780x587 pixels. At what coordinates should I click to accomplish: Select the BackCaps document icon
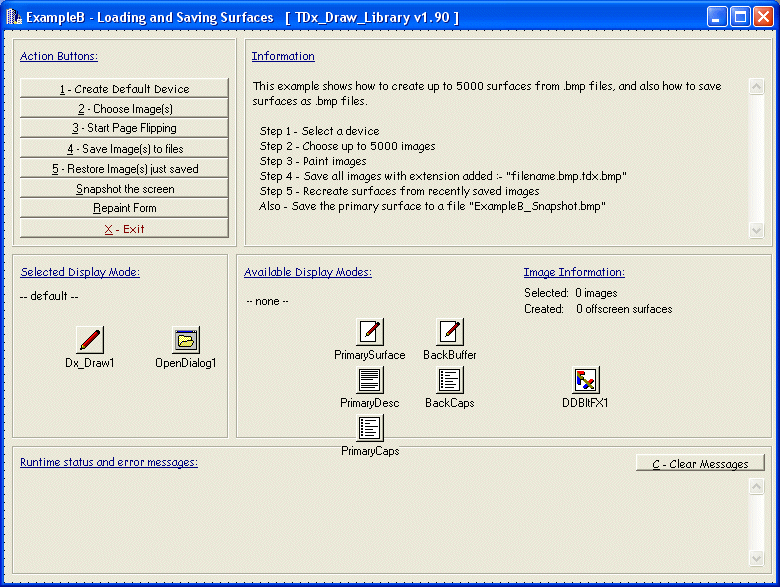[450, 380]
